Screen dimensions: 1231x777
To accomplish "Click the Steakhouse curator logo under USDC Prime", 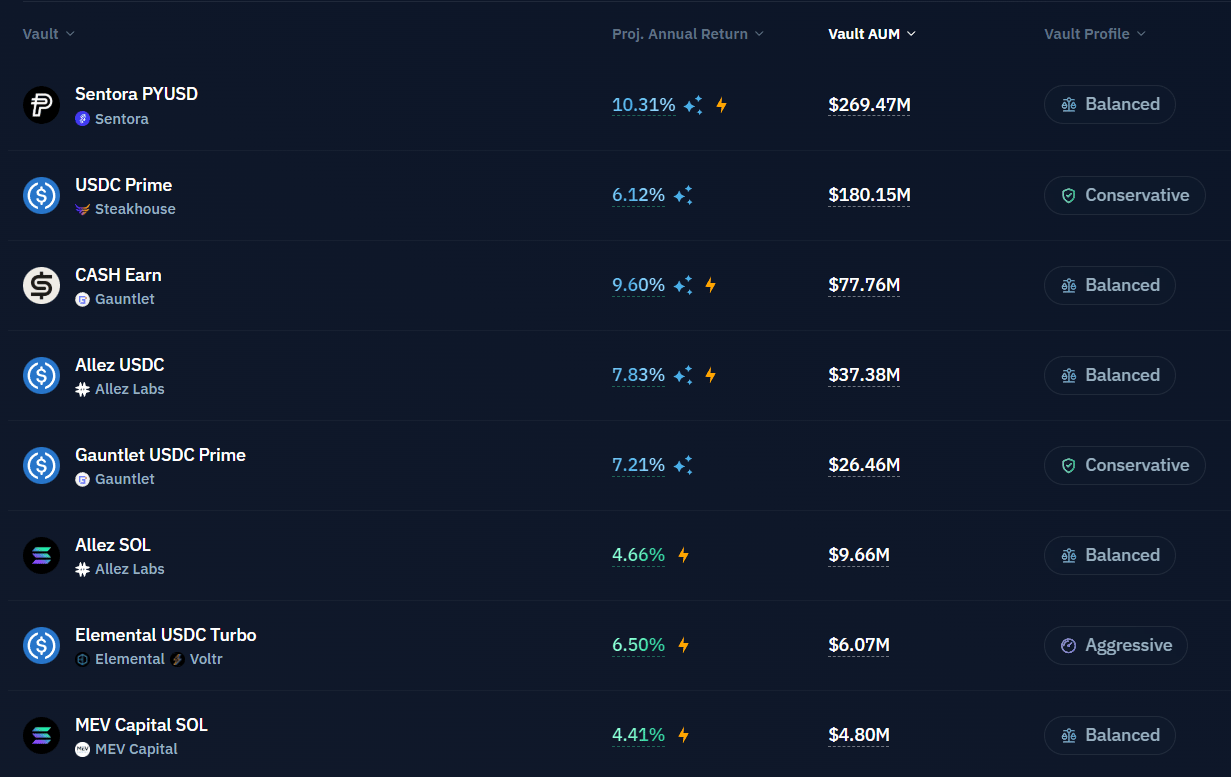I will [x=83, y=209].
